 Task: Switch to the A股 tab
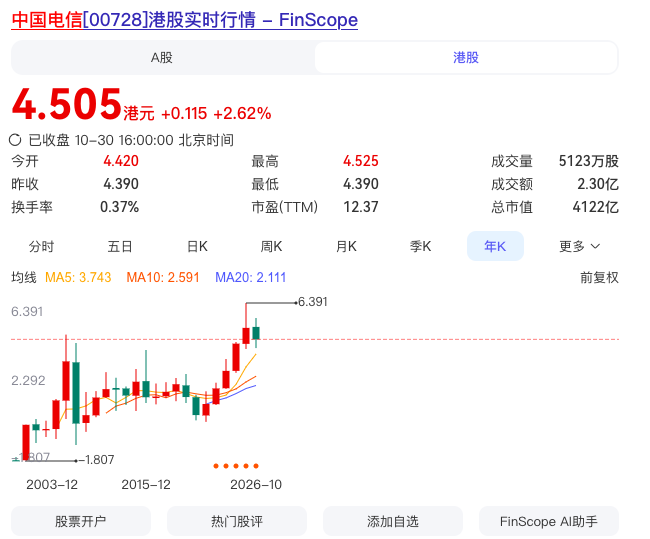(162, 58)
